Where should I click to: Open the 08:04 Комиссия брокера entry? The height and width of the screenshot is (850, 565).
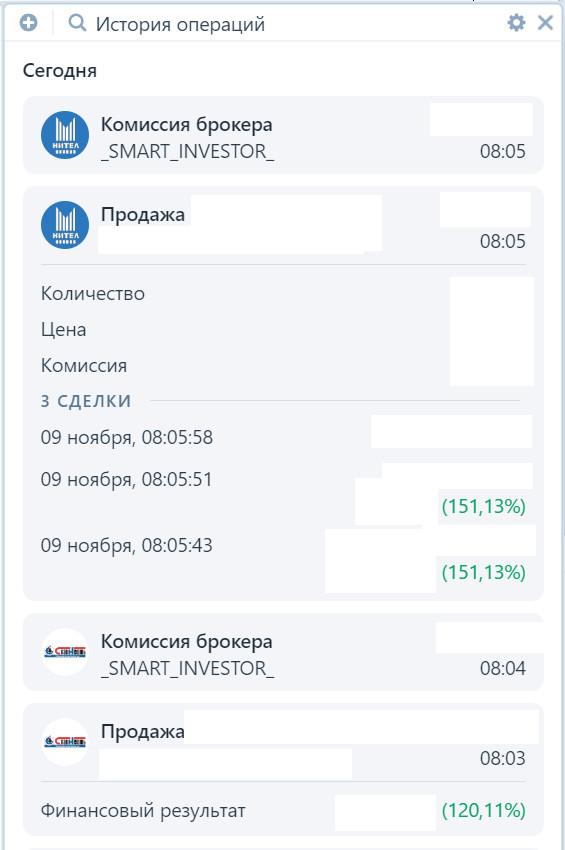tap(283, 652)
